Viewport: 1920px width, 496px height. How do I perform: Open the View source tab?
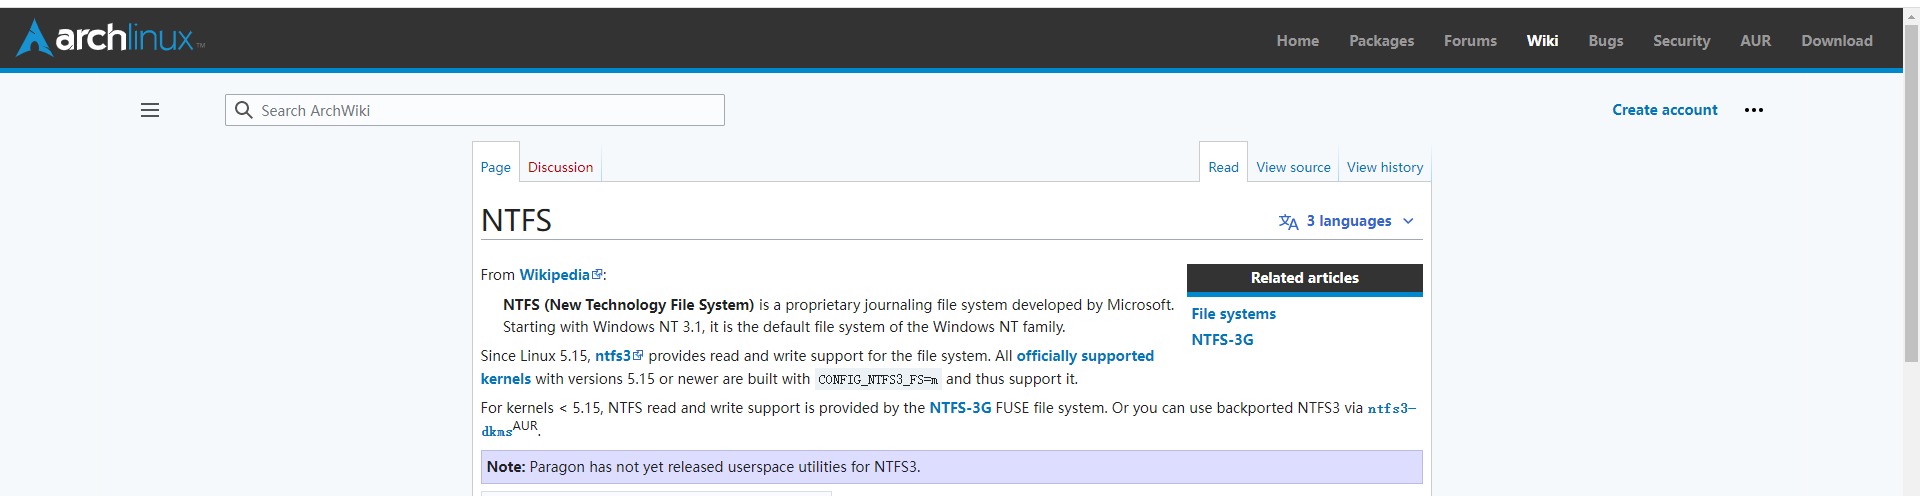coord(1293,167)
